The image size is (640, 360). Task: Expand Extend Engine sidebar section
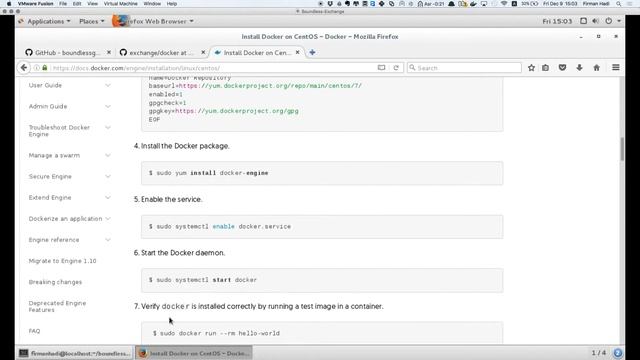pos(108,198)
